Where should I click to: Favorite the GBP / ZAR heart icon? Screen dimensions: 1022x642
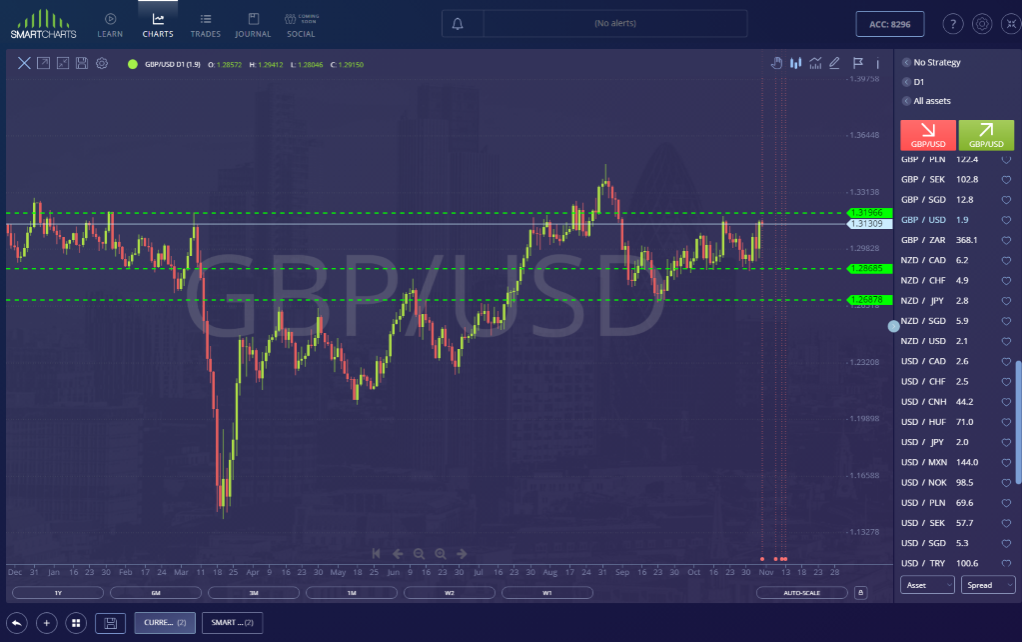[1006, 240]
